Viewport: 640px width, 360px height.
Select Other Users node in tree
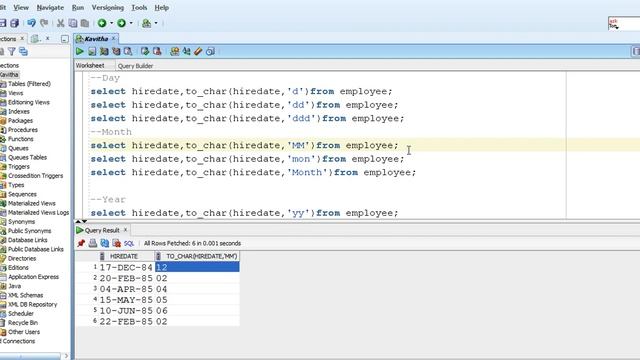[x=24, y=332]
